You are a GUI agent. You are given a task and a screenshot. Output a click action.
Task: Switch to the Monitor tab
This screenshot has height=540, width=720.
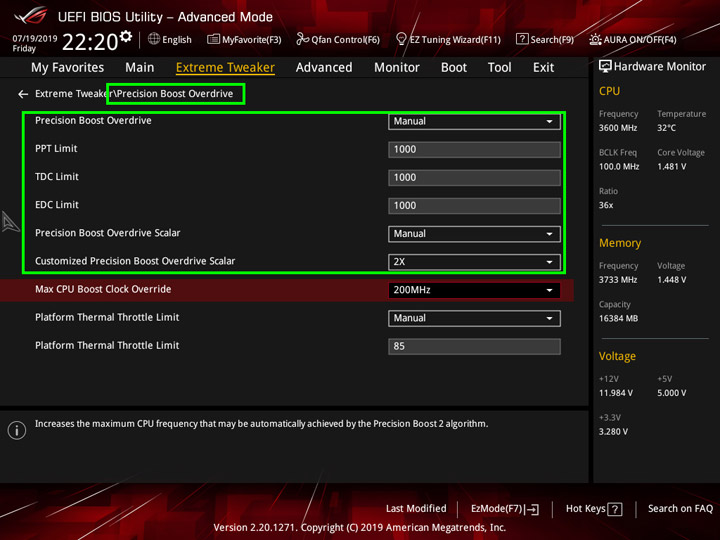click(x=397, y=68)
